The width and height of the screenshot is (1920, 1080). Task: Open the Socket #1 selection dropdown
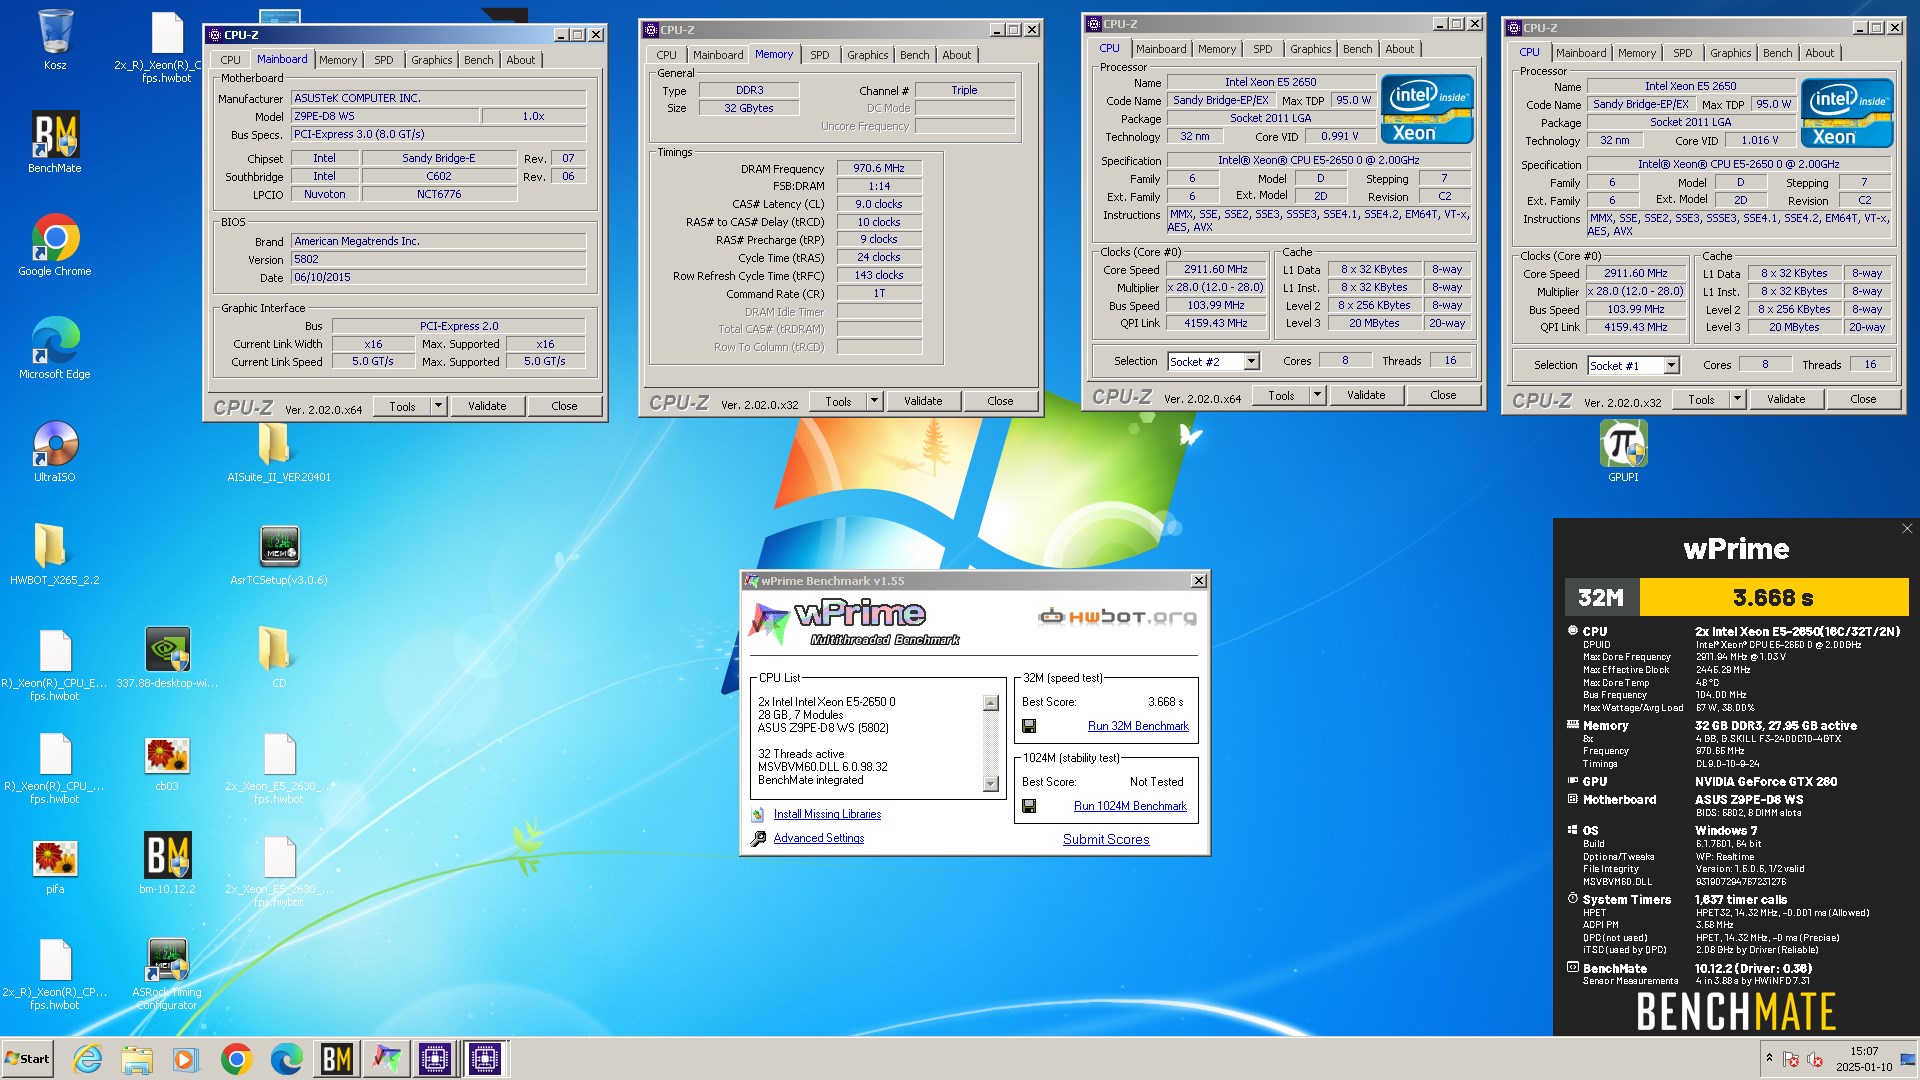coord(1671,365)
